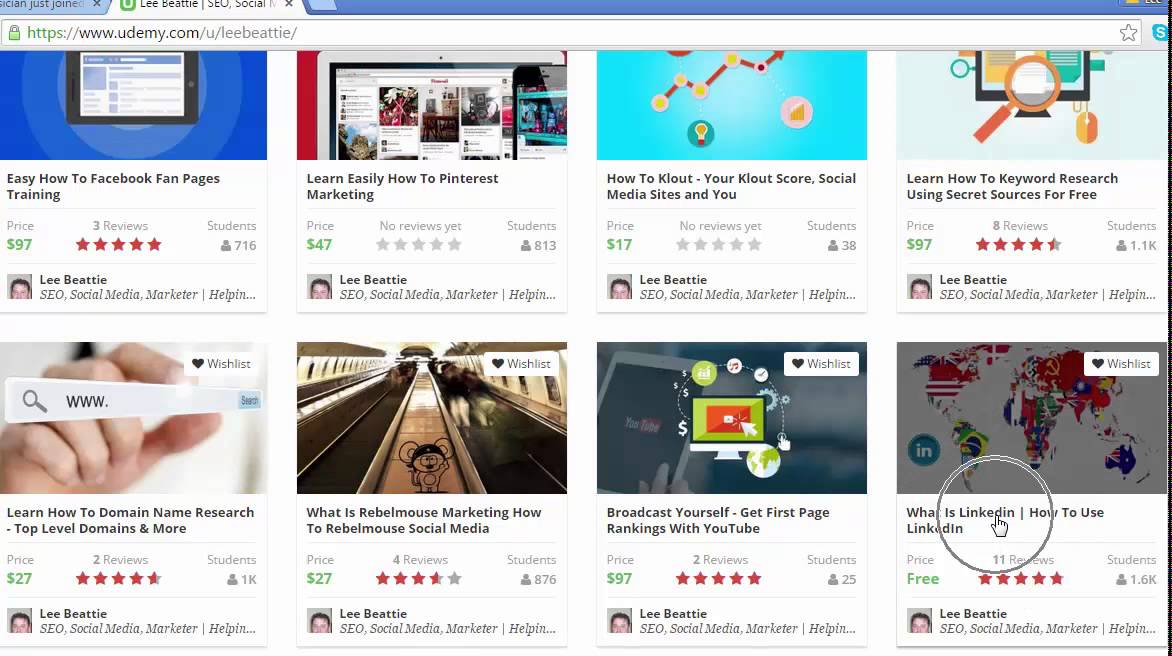The height and width of the screenshot is (656, 1172).
Task: Open Learn How To Domain Name Research course
Action: [130, 520]
